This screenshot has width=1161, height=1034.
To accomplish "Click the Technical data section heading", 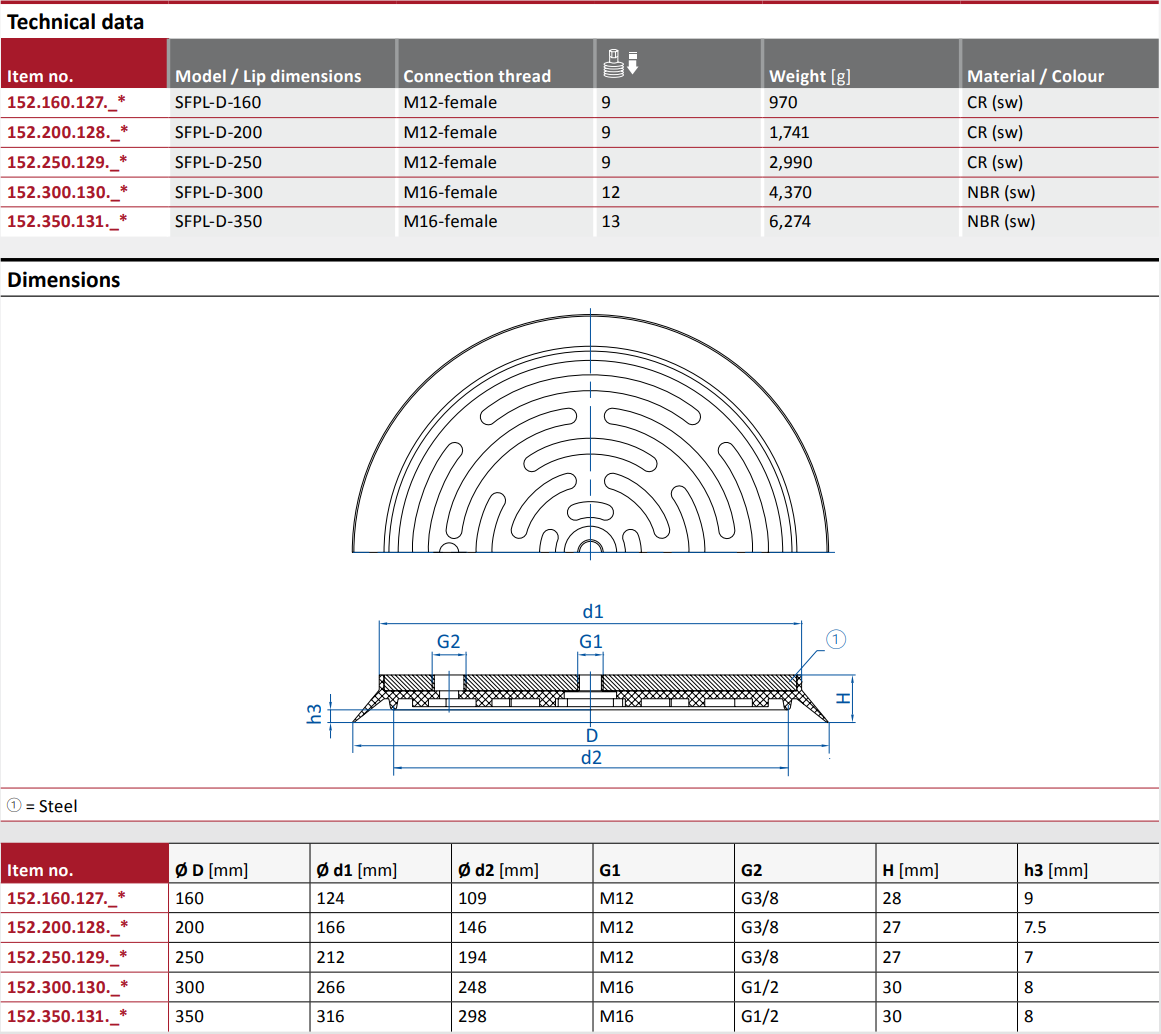I will (75, 21).
